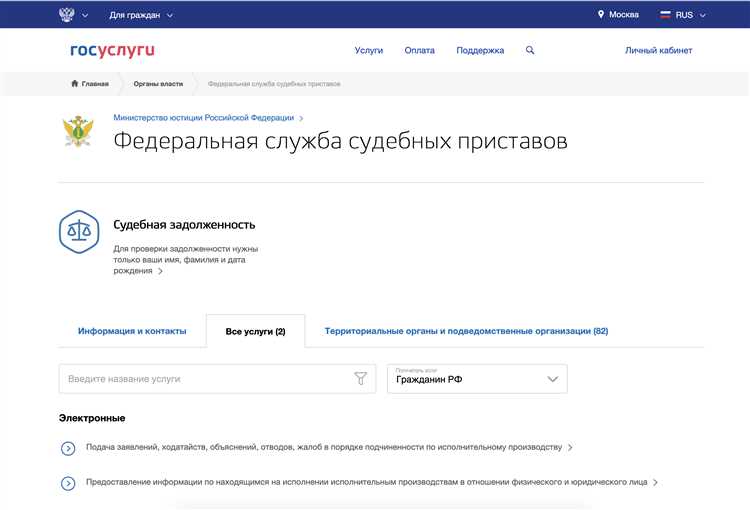750x510 pixels.
Task: Click the arrow after Министерство юстиции link
Action: [301, 118]
